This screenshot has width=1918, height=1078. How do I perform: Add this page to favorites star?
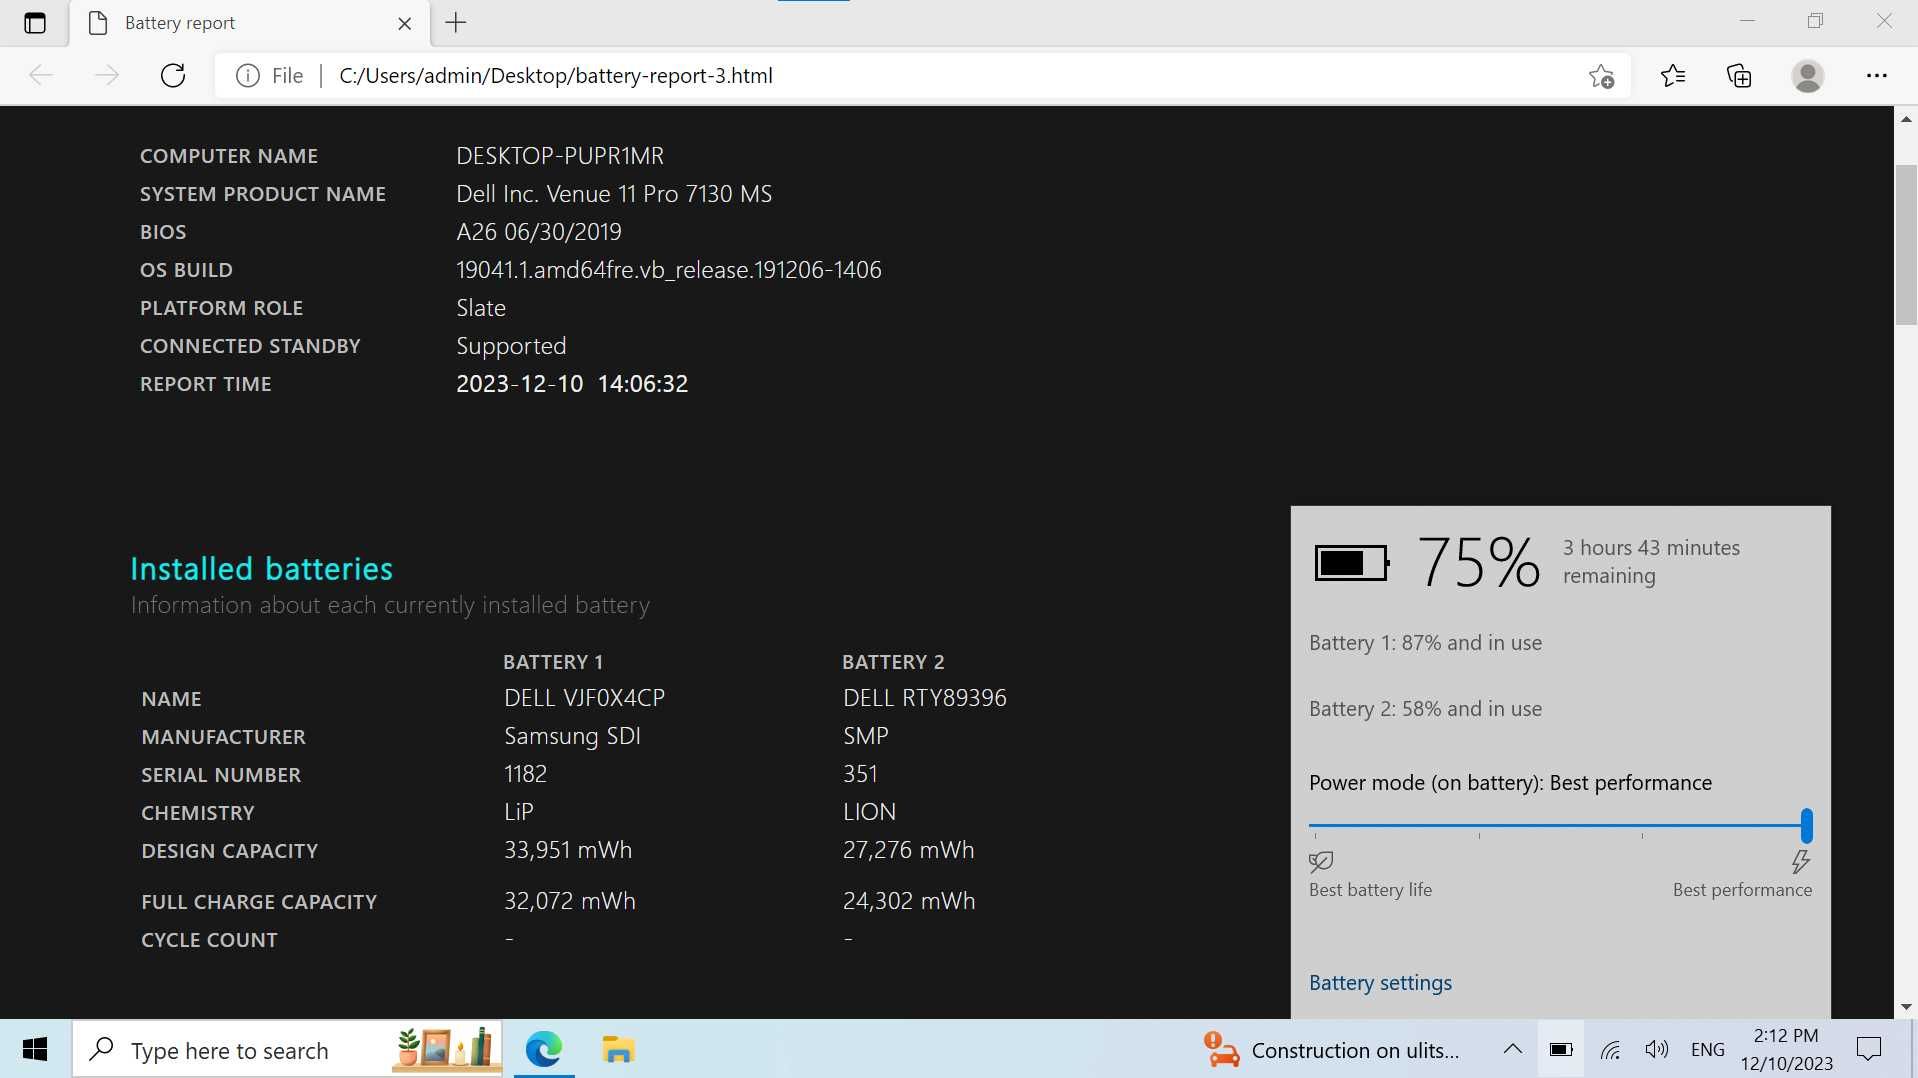1601,76
